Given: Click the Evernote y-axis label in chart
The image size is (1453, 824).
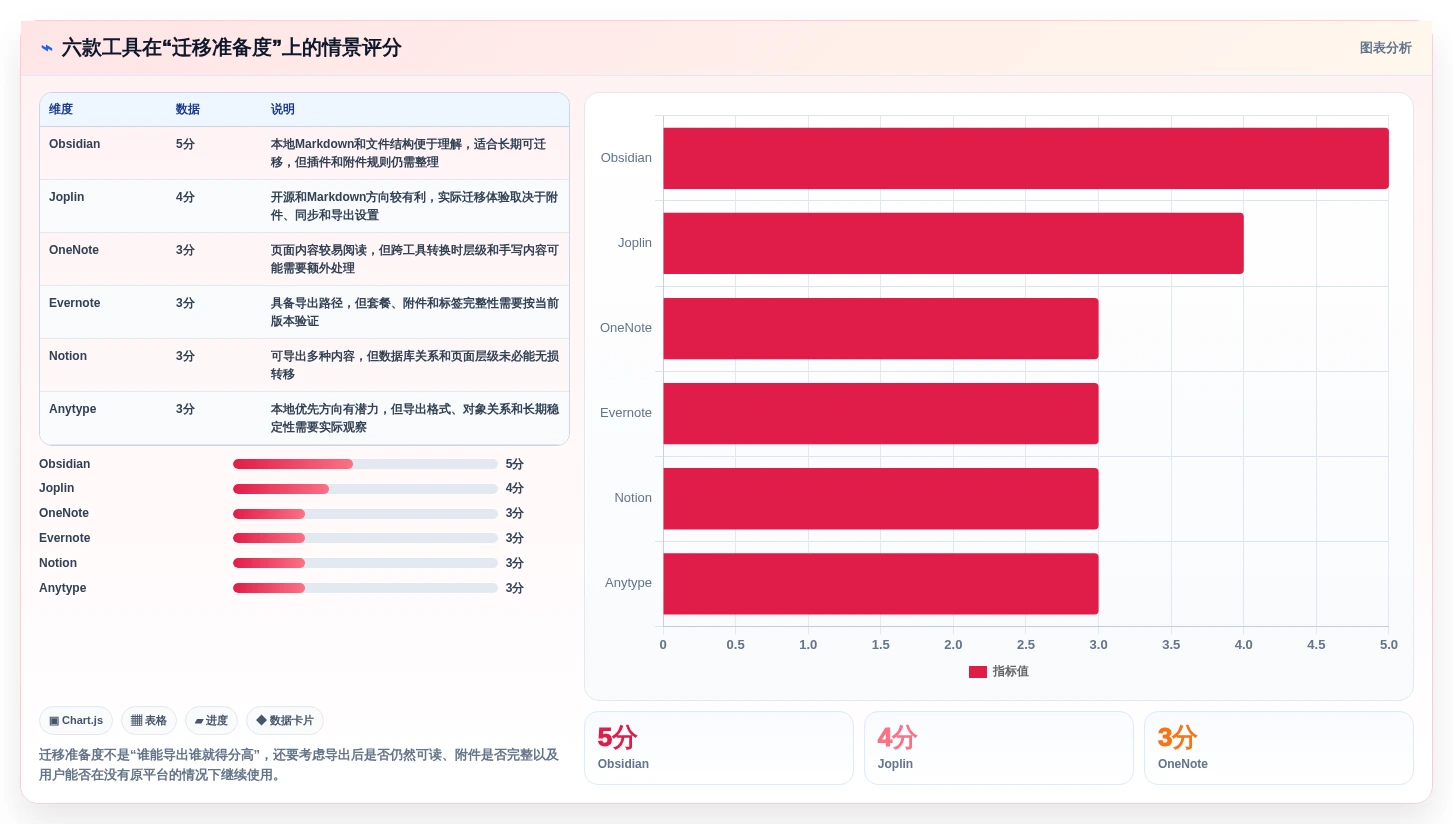Looking at the screenshot, I should [626, 413].
